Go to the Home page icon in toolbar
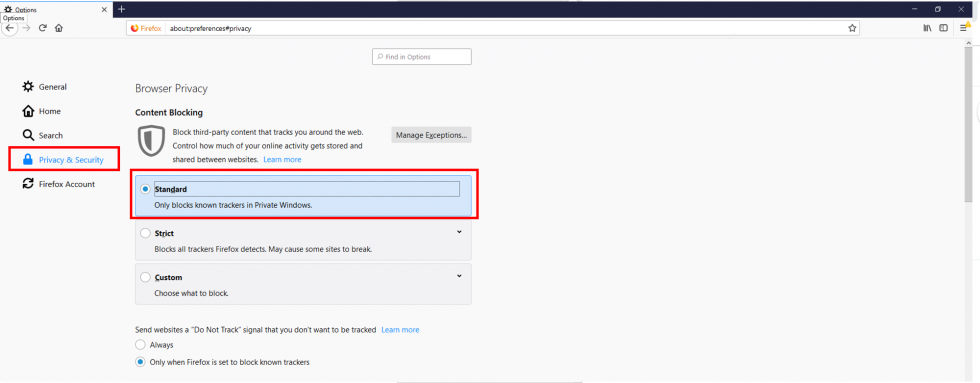This screenshot has width=980, height=383. point(59,28)
